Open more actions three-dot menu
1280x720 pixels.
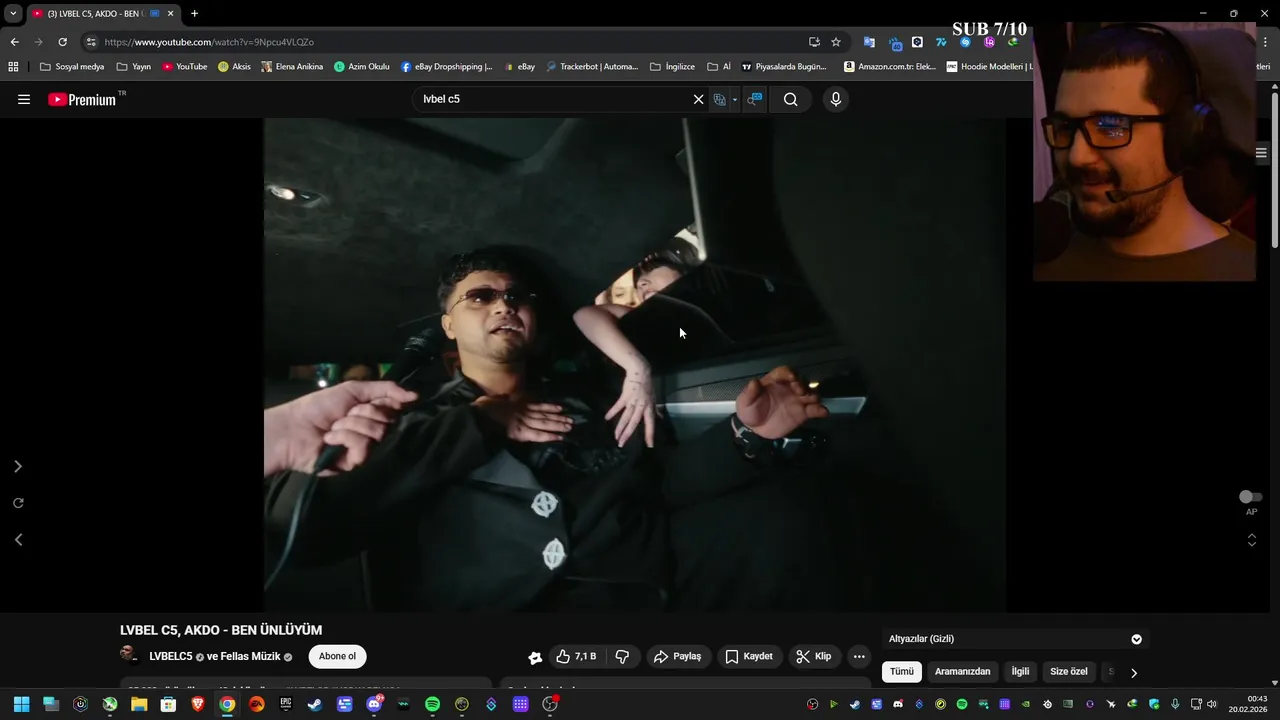(x=859, y=657)
